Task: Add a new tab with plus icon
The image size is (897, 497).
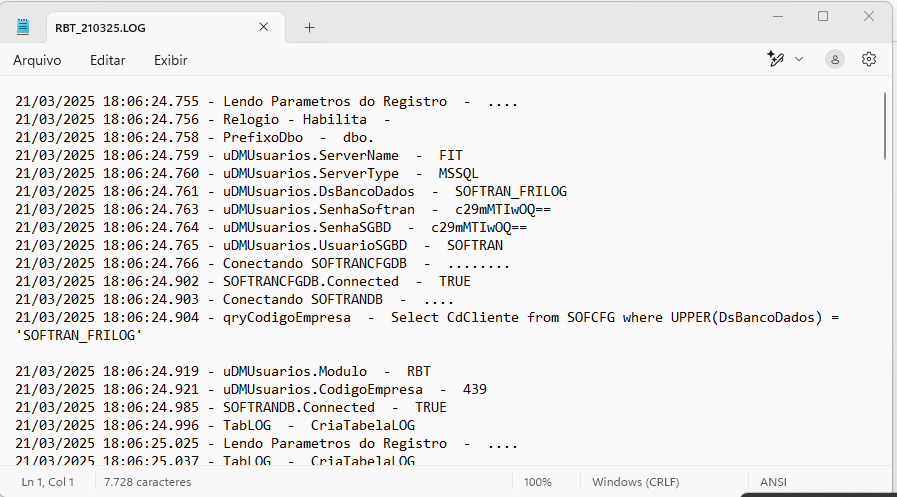Action: click(309, 28)
